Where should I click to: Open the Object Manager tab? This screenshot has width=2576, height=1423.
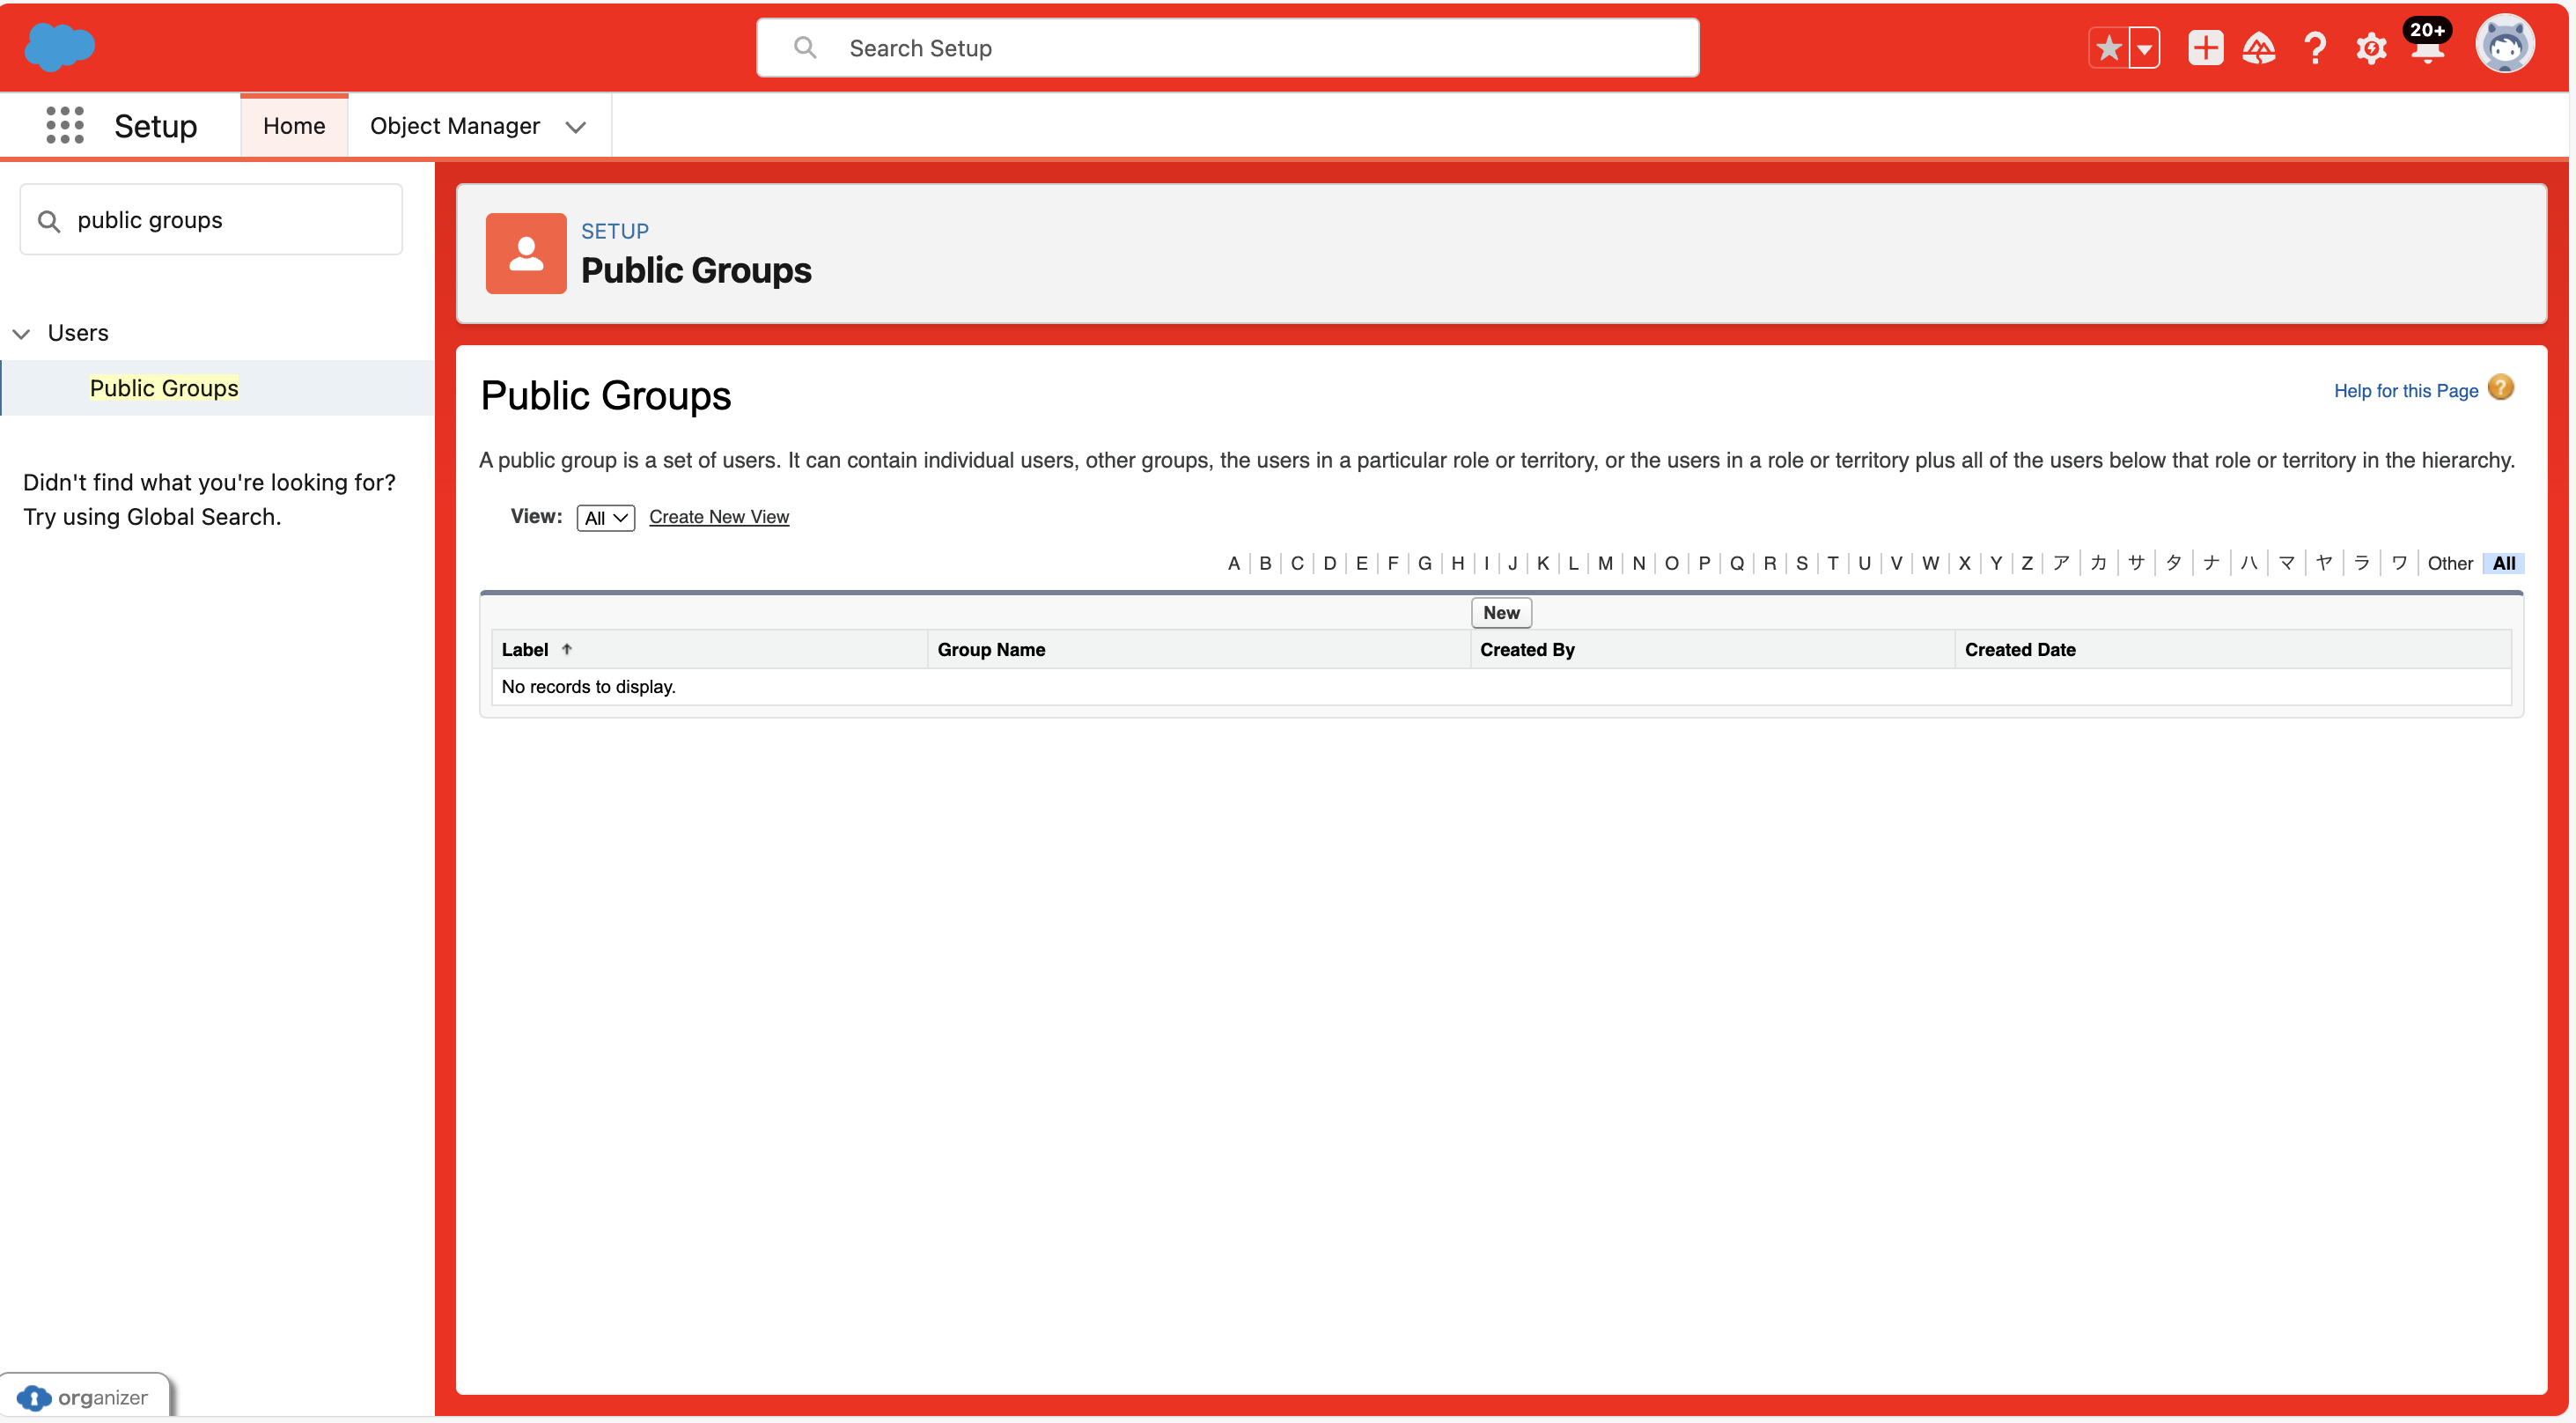(455, 126)
